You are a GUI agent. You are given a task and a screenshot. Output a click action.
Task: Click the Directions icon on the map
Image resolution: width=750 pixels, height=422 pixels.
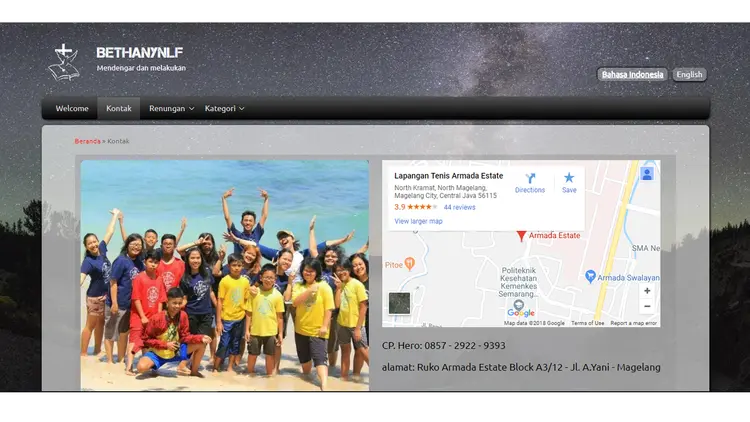pos(529,179)
